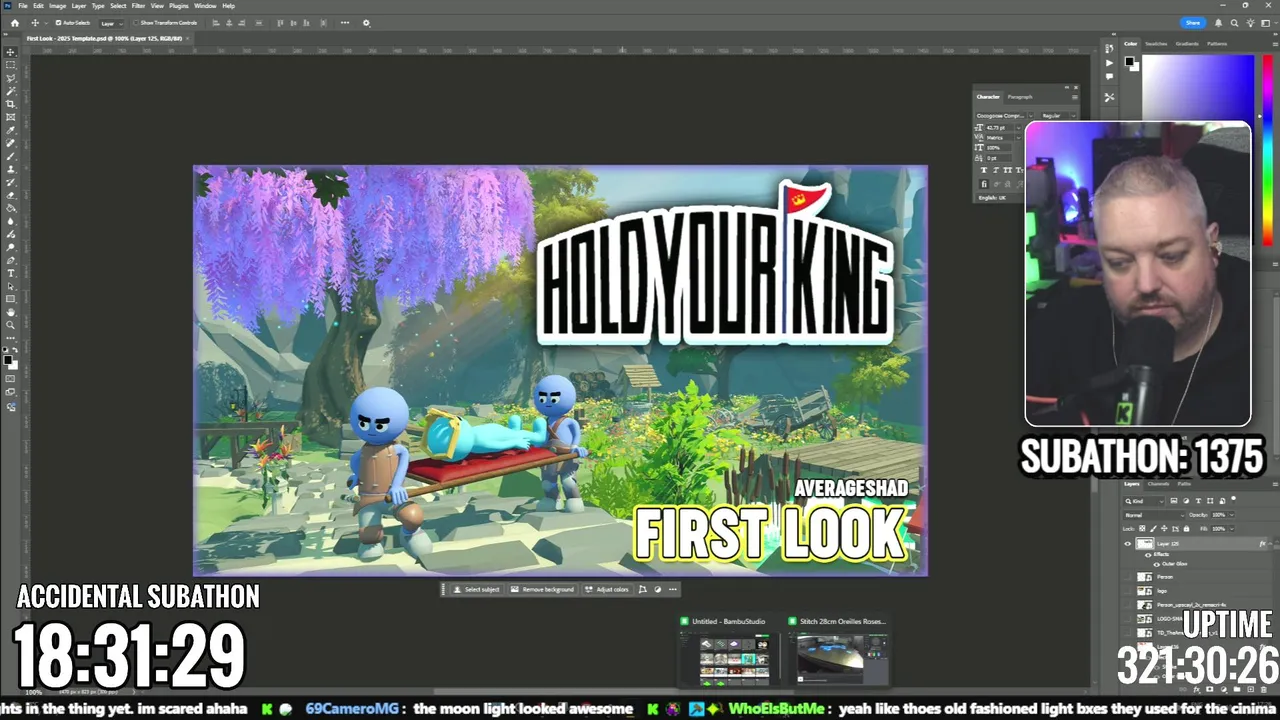Click the lock all padlock icon

(x=1186, y=529)
